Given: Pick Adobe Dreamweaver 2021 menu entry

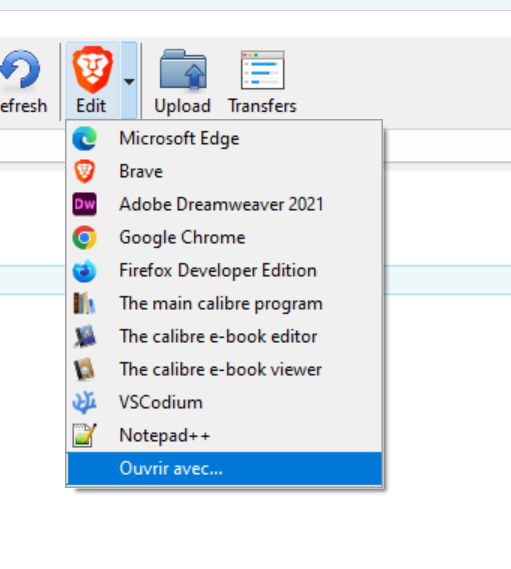Looking at the screenshot, I should 224,205.
